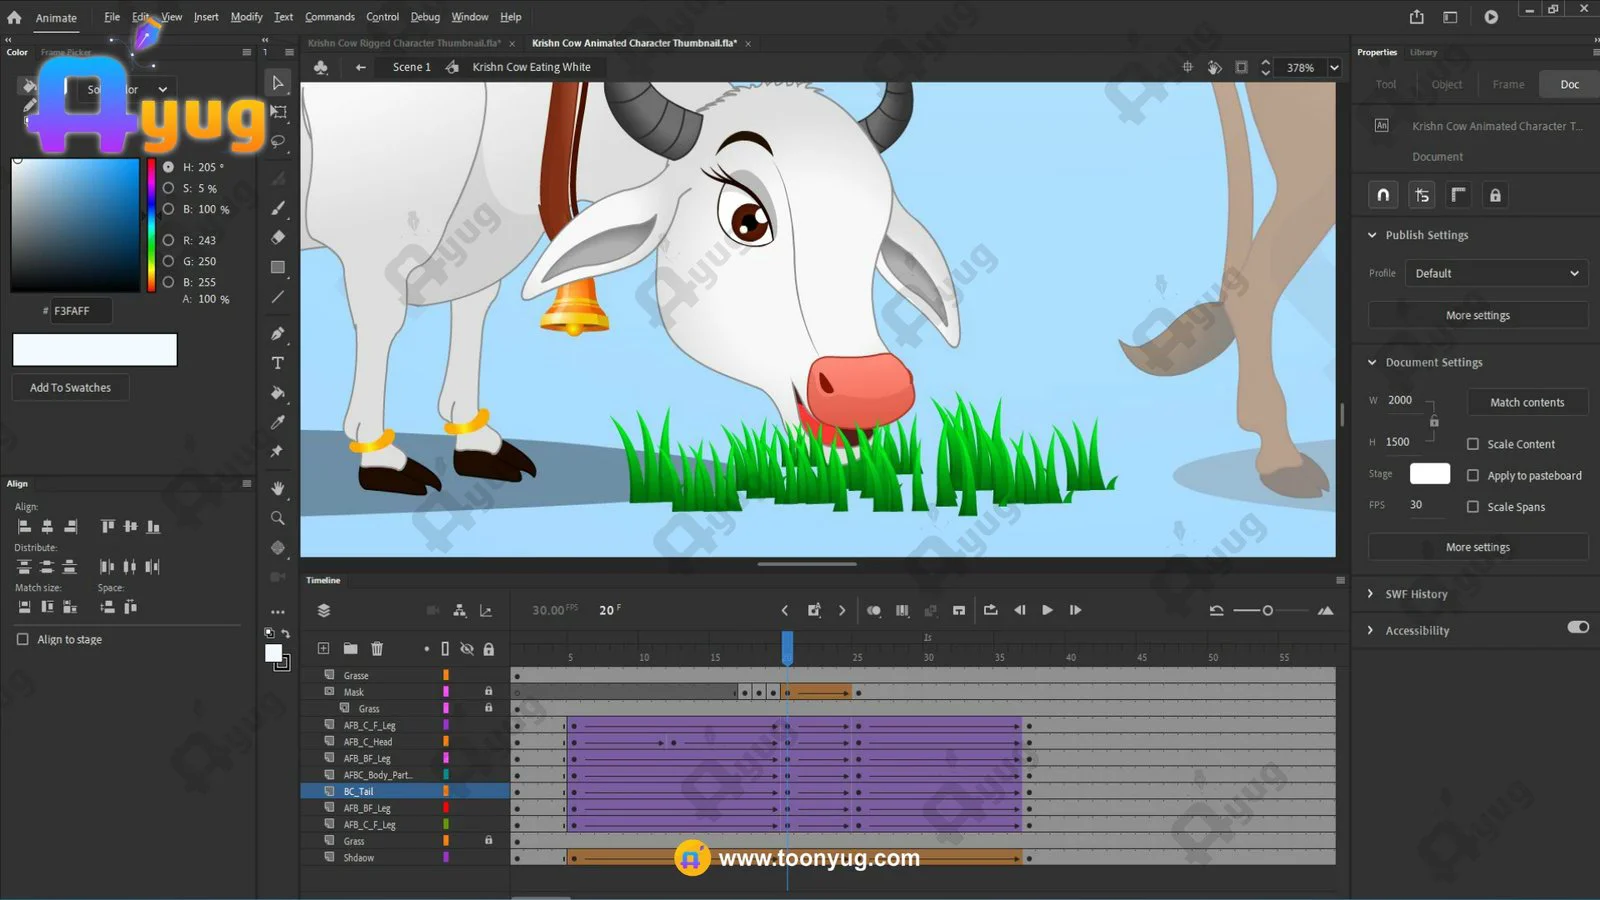1600x900 pixels.
Task: Select the BC_Tail layer
Action: 359,792
